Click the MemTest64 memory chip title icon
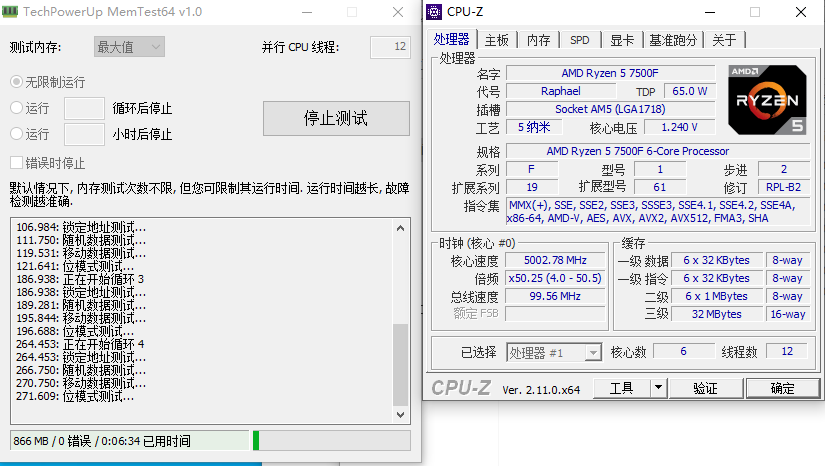Image resolution: width=825 pixels, height=466 pixels. 10,12
